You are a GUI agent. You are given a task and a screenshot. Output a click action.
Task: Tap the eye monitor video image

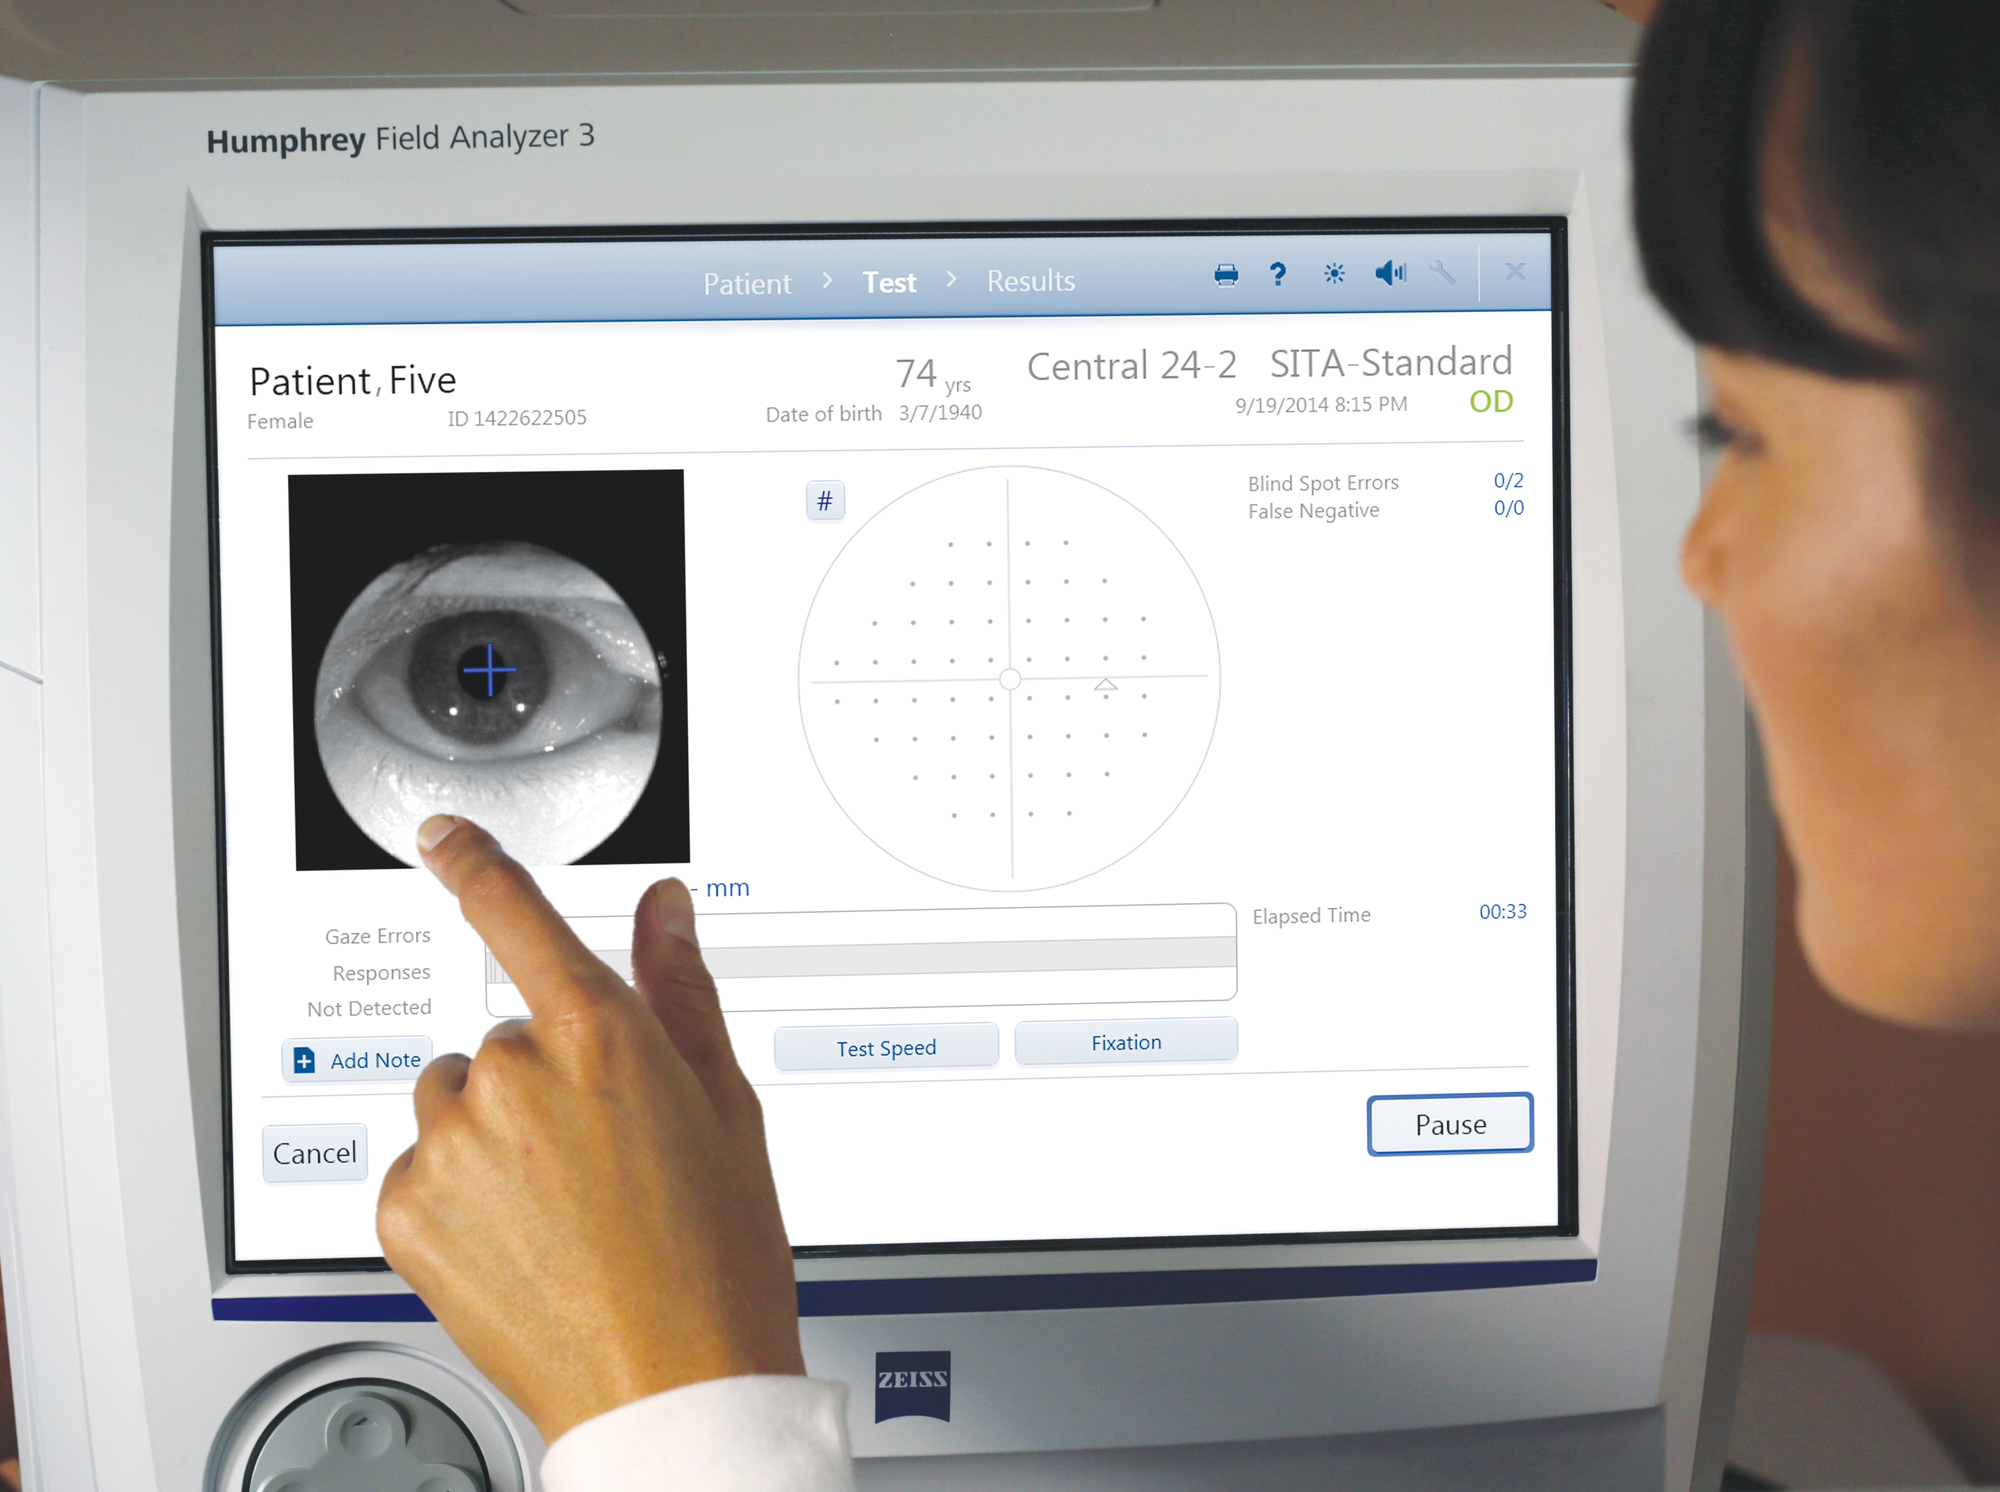tap(488, 669)
